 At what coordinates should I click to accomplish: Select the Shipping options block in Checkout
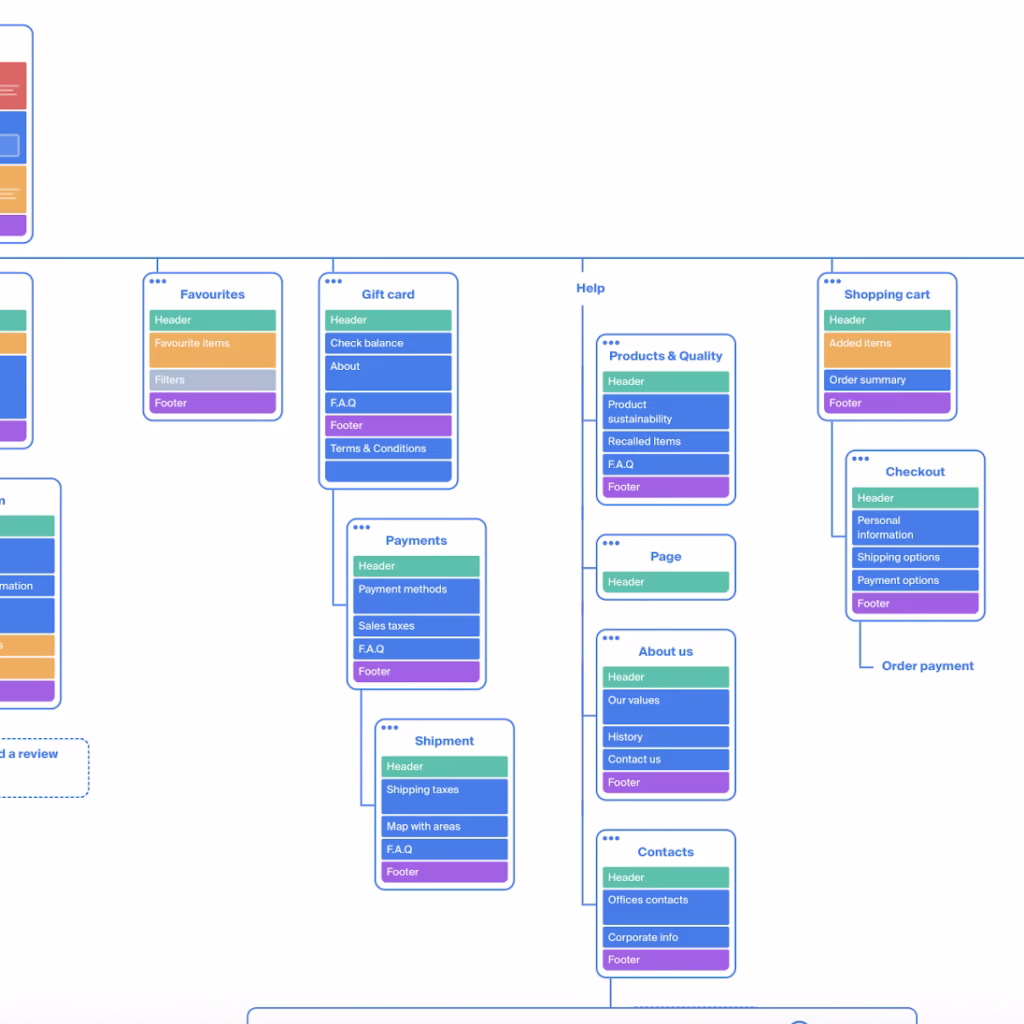tap(915, 558)
